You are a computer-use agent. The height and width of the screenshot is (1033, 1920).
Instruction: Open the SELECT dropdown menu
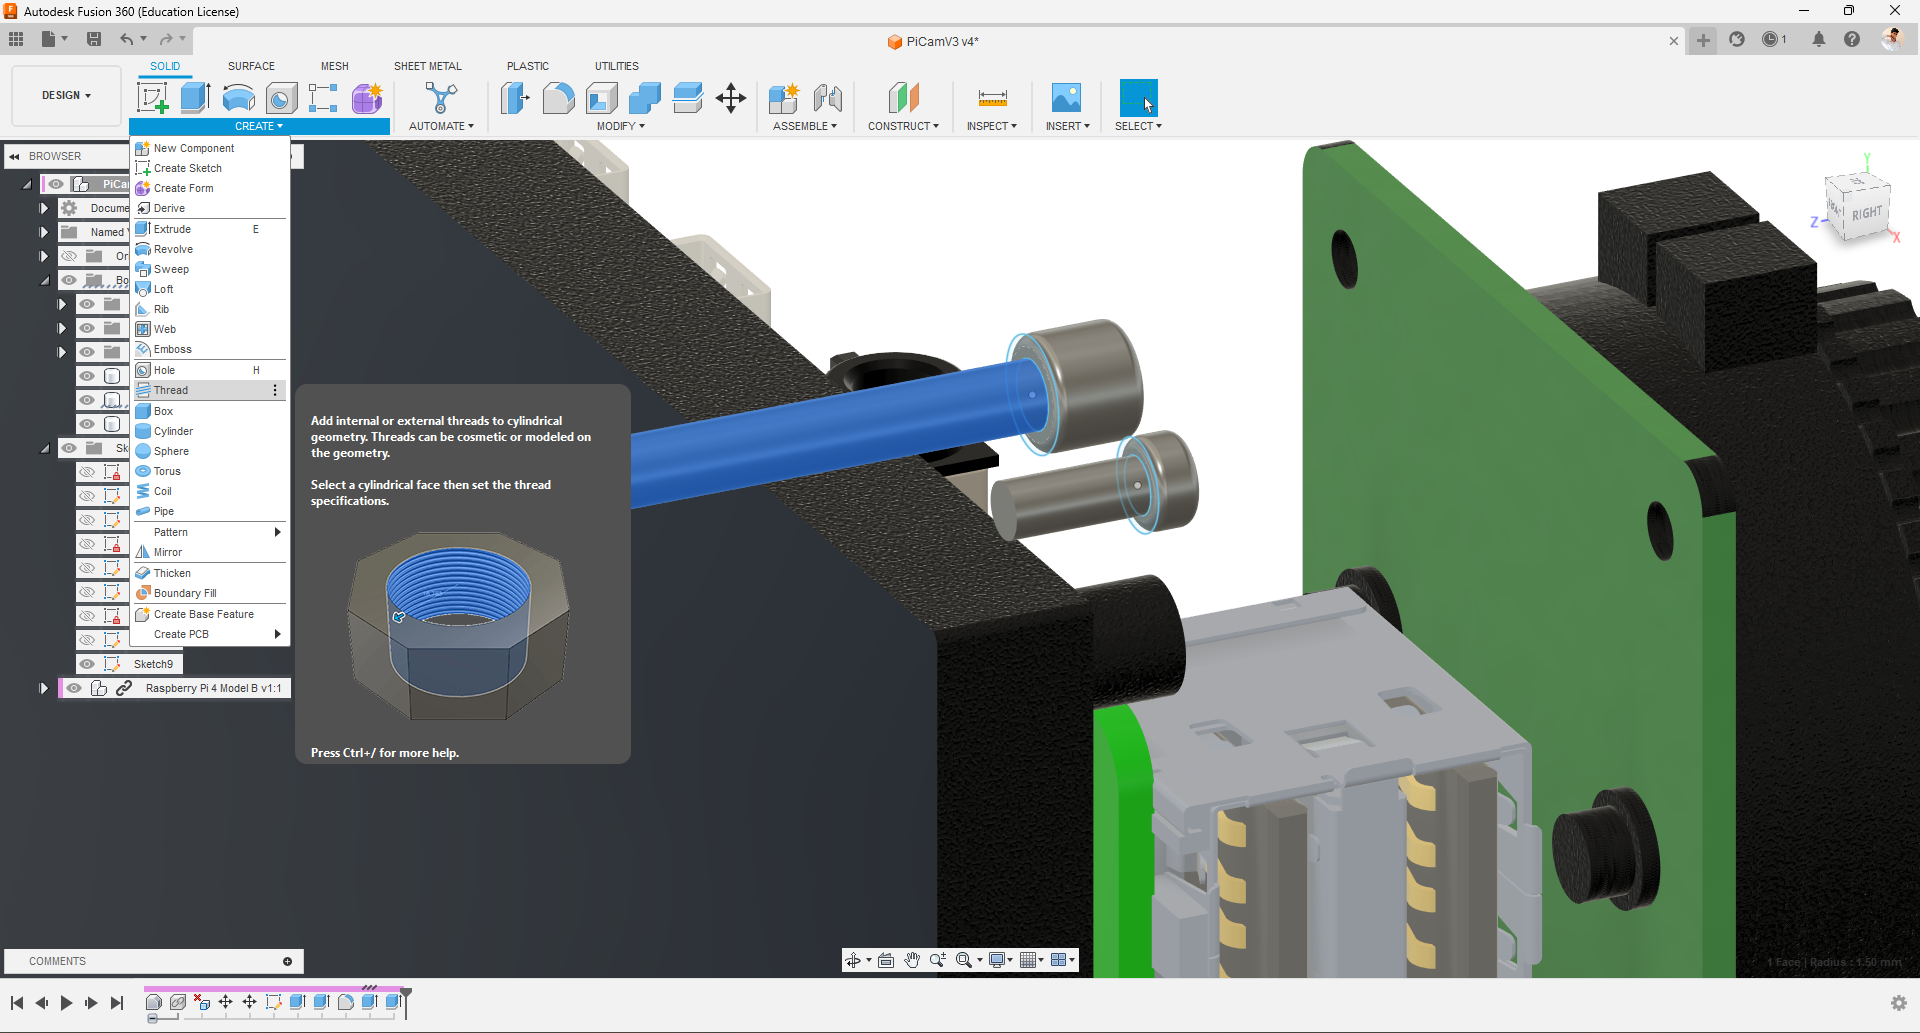click(x=1138, y=126)
